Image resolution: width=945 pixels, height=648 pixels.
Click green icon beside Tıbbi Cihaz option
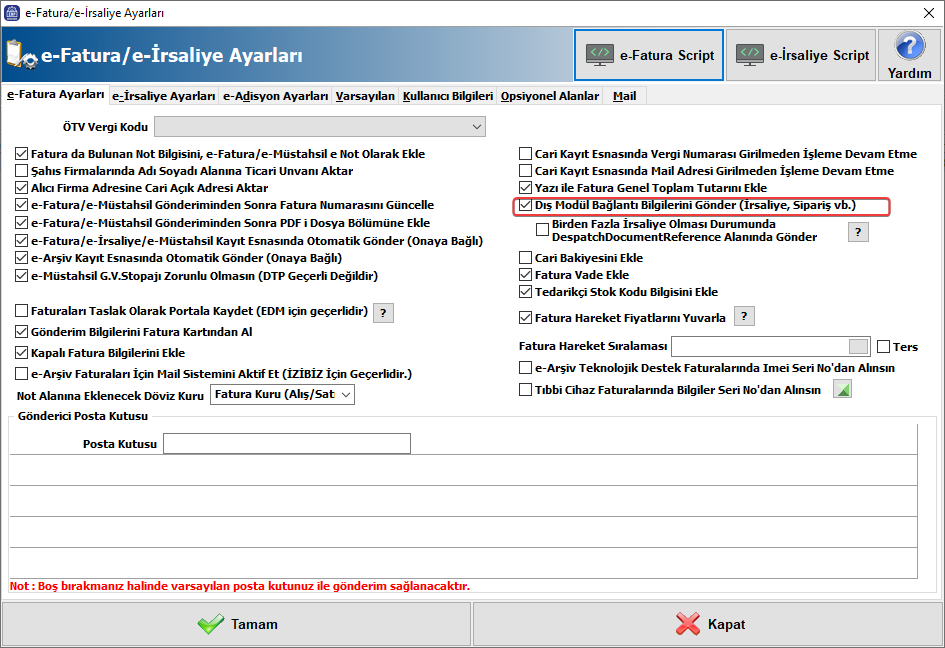(842, 390)
